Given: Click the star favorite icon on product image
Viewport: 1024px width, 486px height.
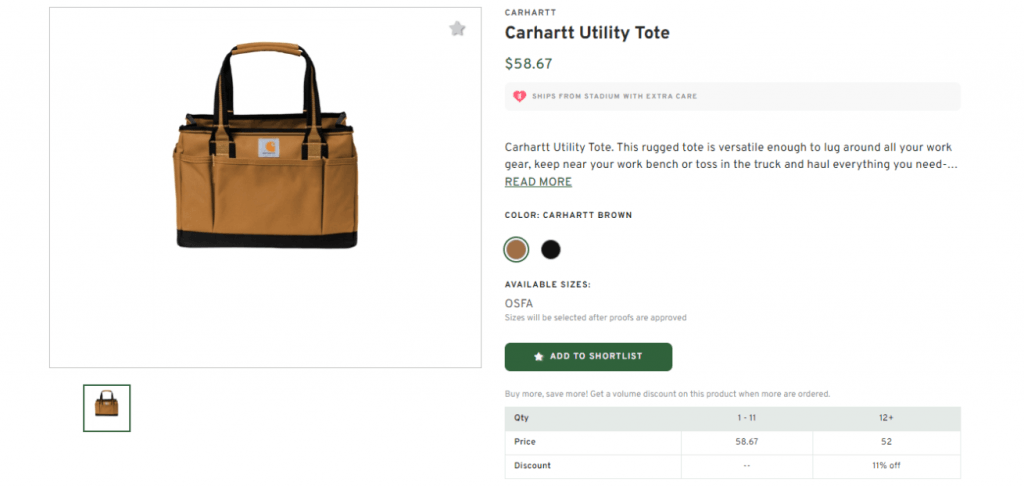Looking at the screenshot, I should click(457, 29).
